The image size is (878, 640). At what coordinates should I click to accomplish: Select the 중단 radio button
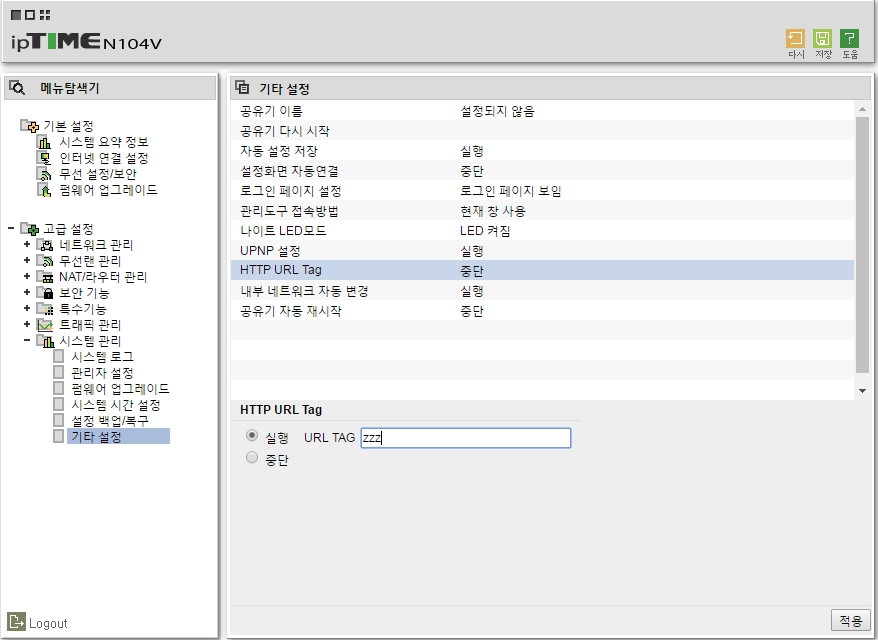coord(251,459)
